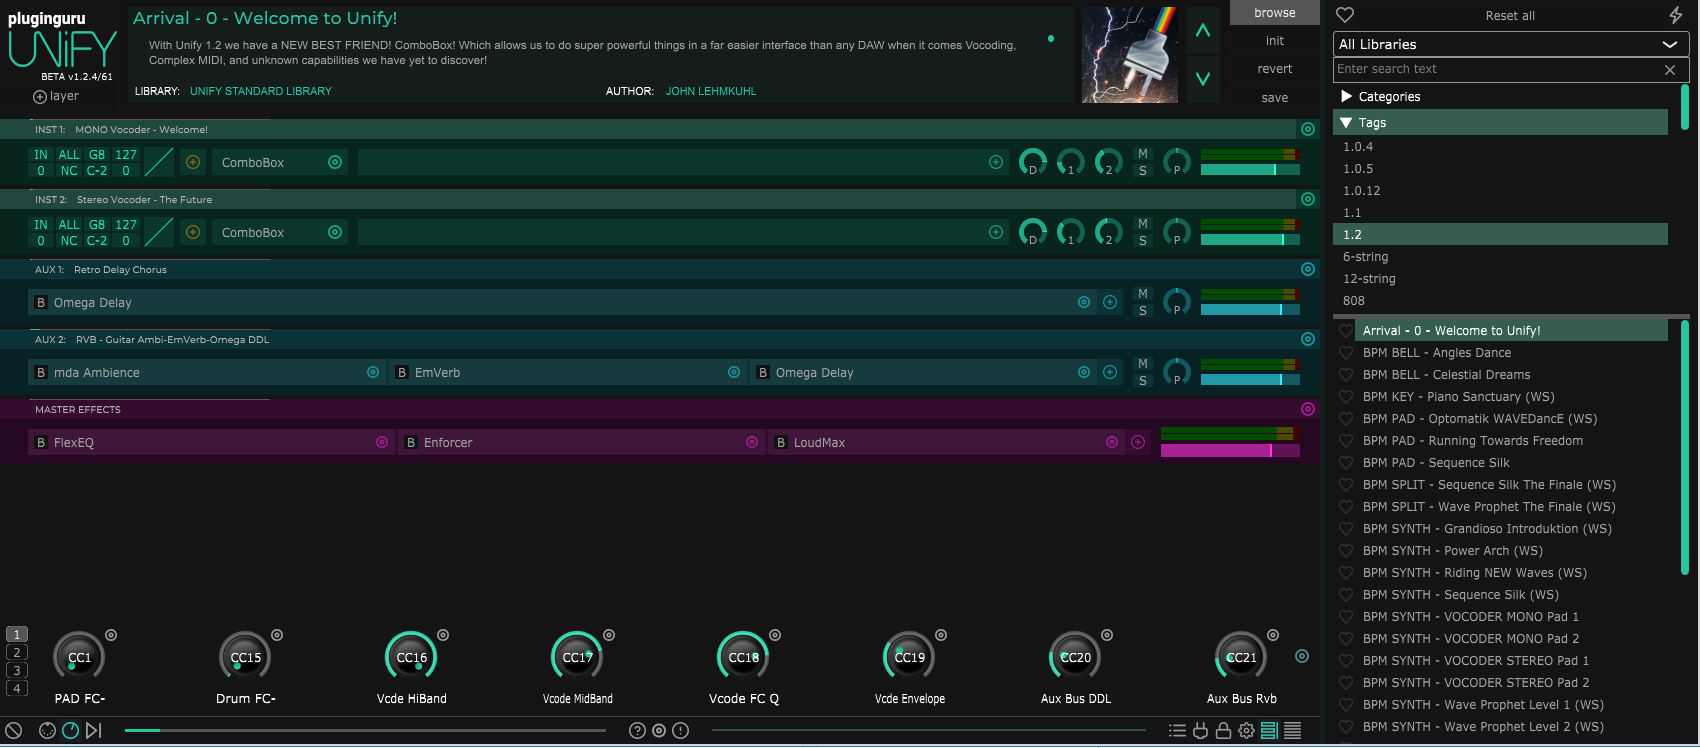Click the panic/stop circle-slash icon

[x=13, y=730]
